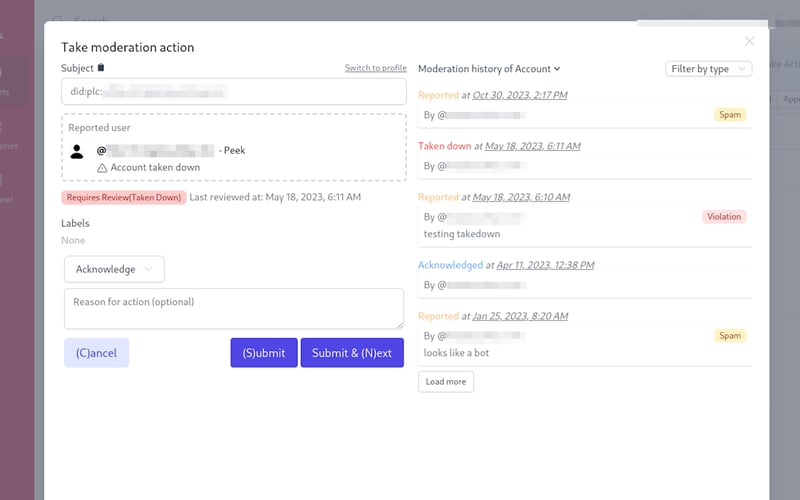Screen dimensions: 800x500
Task: Open the Oct 30, 2023, 2:17 PM timestamp
Action: [x=520, y=95]
